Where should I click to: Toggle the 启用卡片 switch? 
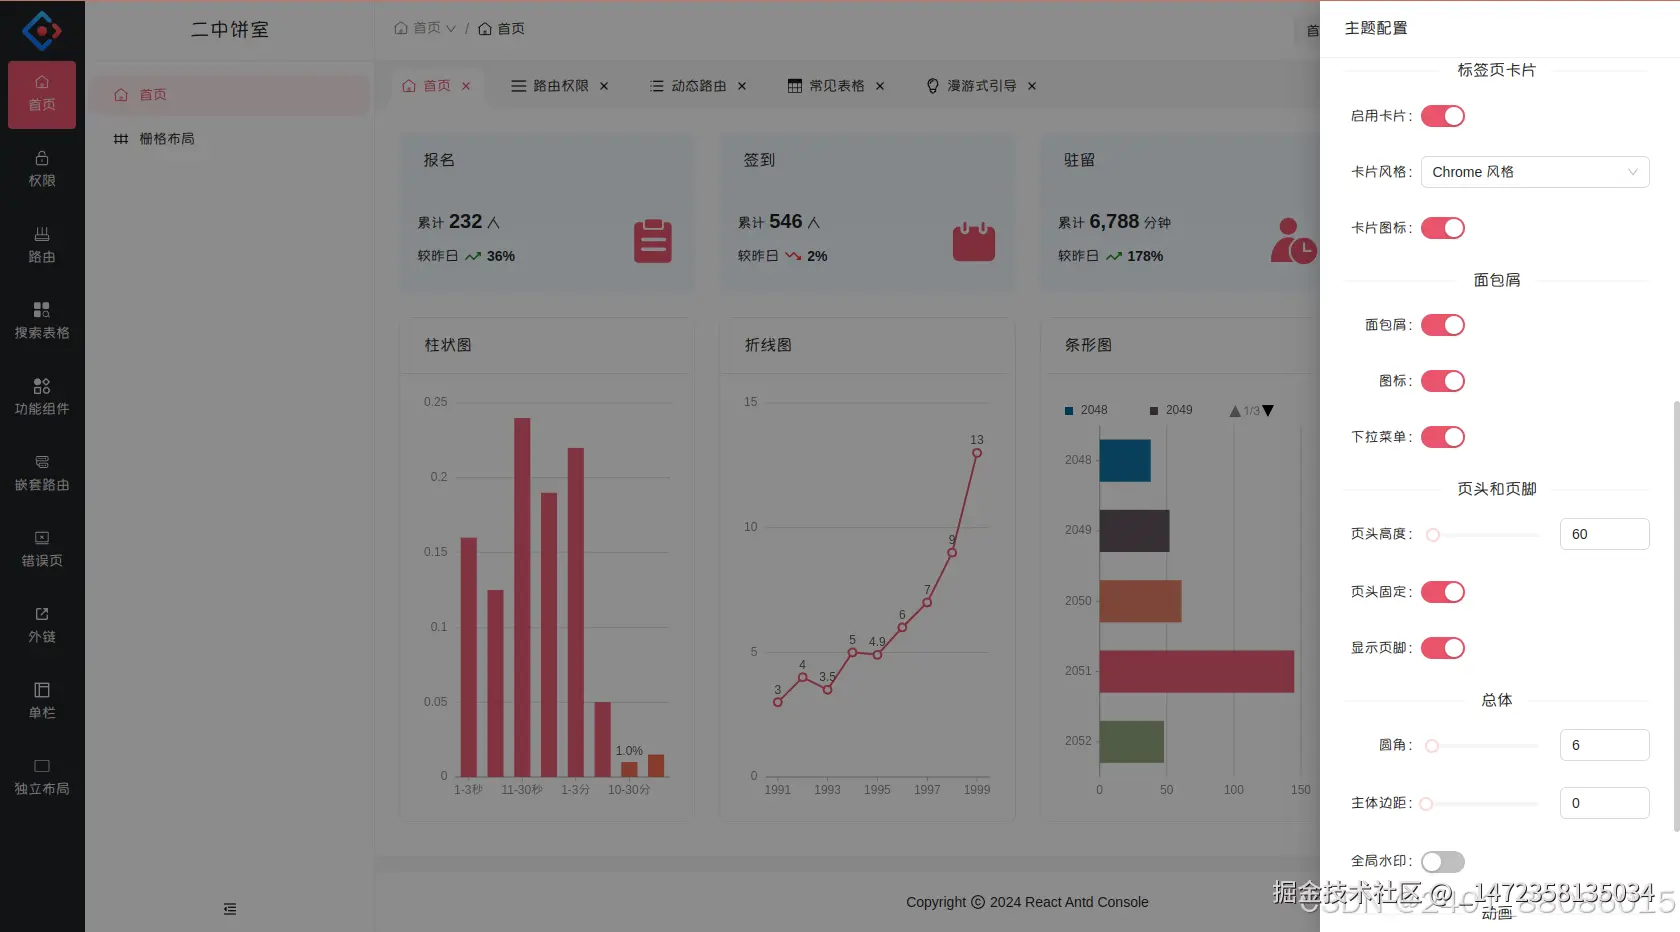[x=1443, y=116]
